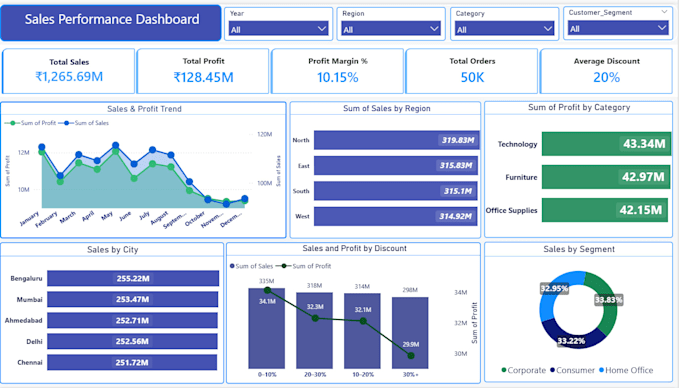
Task: Click the Chennai city sales bar
Action: (x=132, y=362)
